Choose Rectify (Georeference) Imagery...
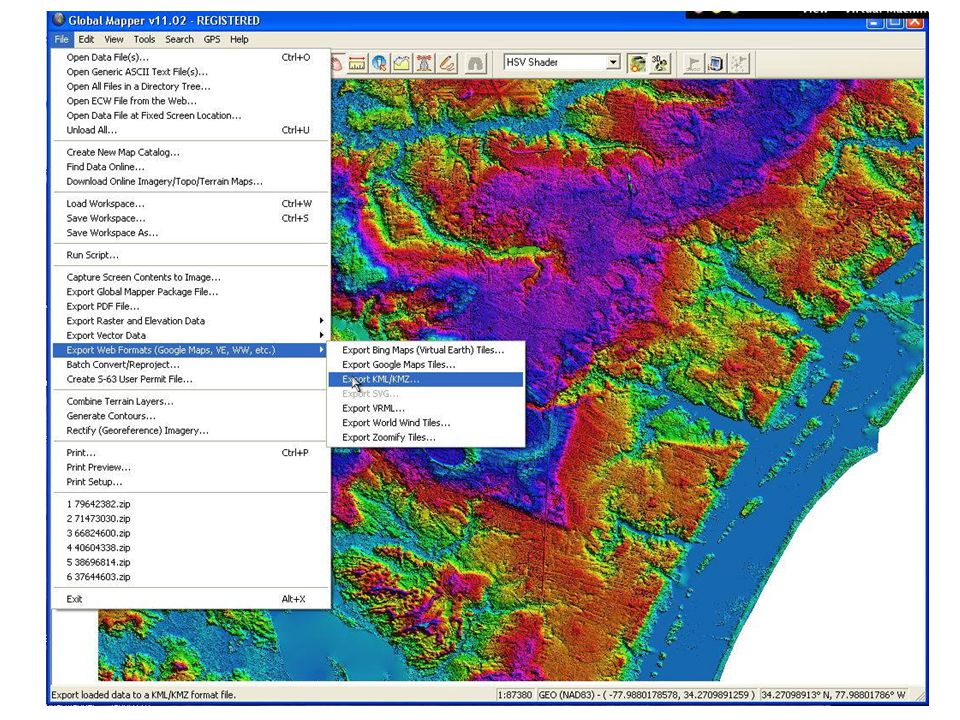The width and height of the screenshot is (960, 720). [x=190, y=430]
